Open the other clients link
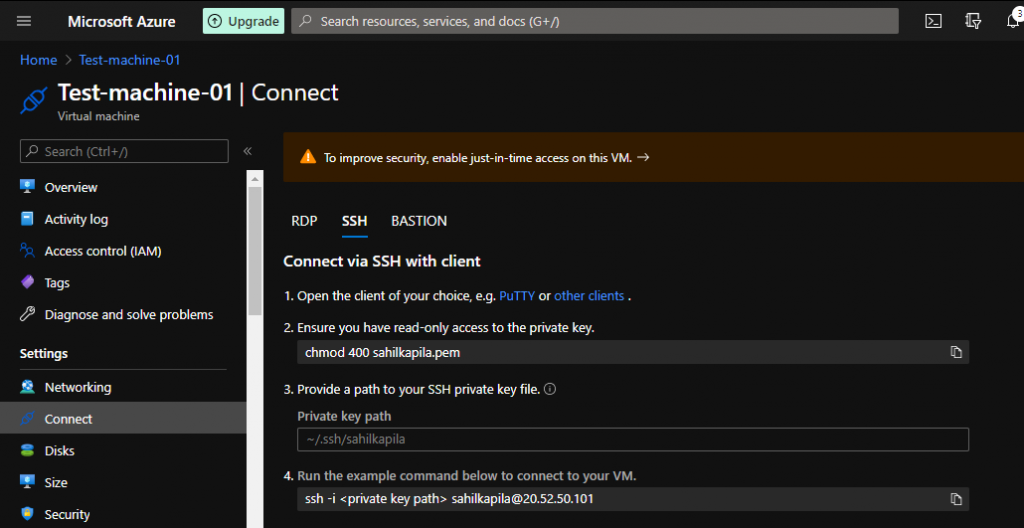This screenshot has width=1024, height=528. 589,296
